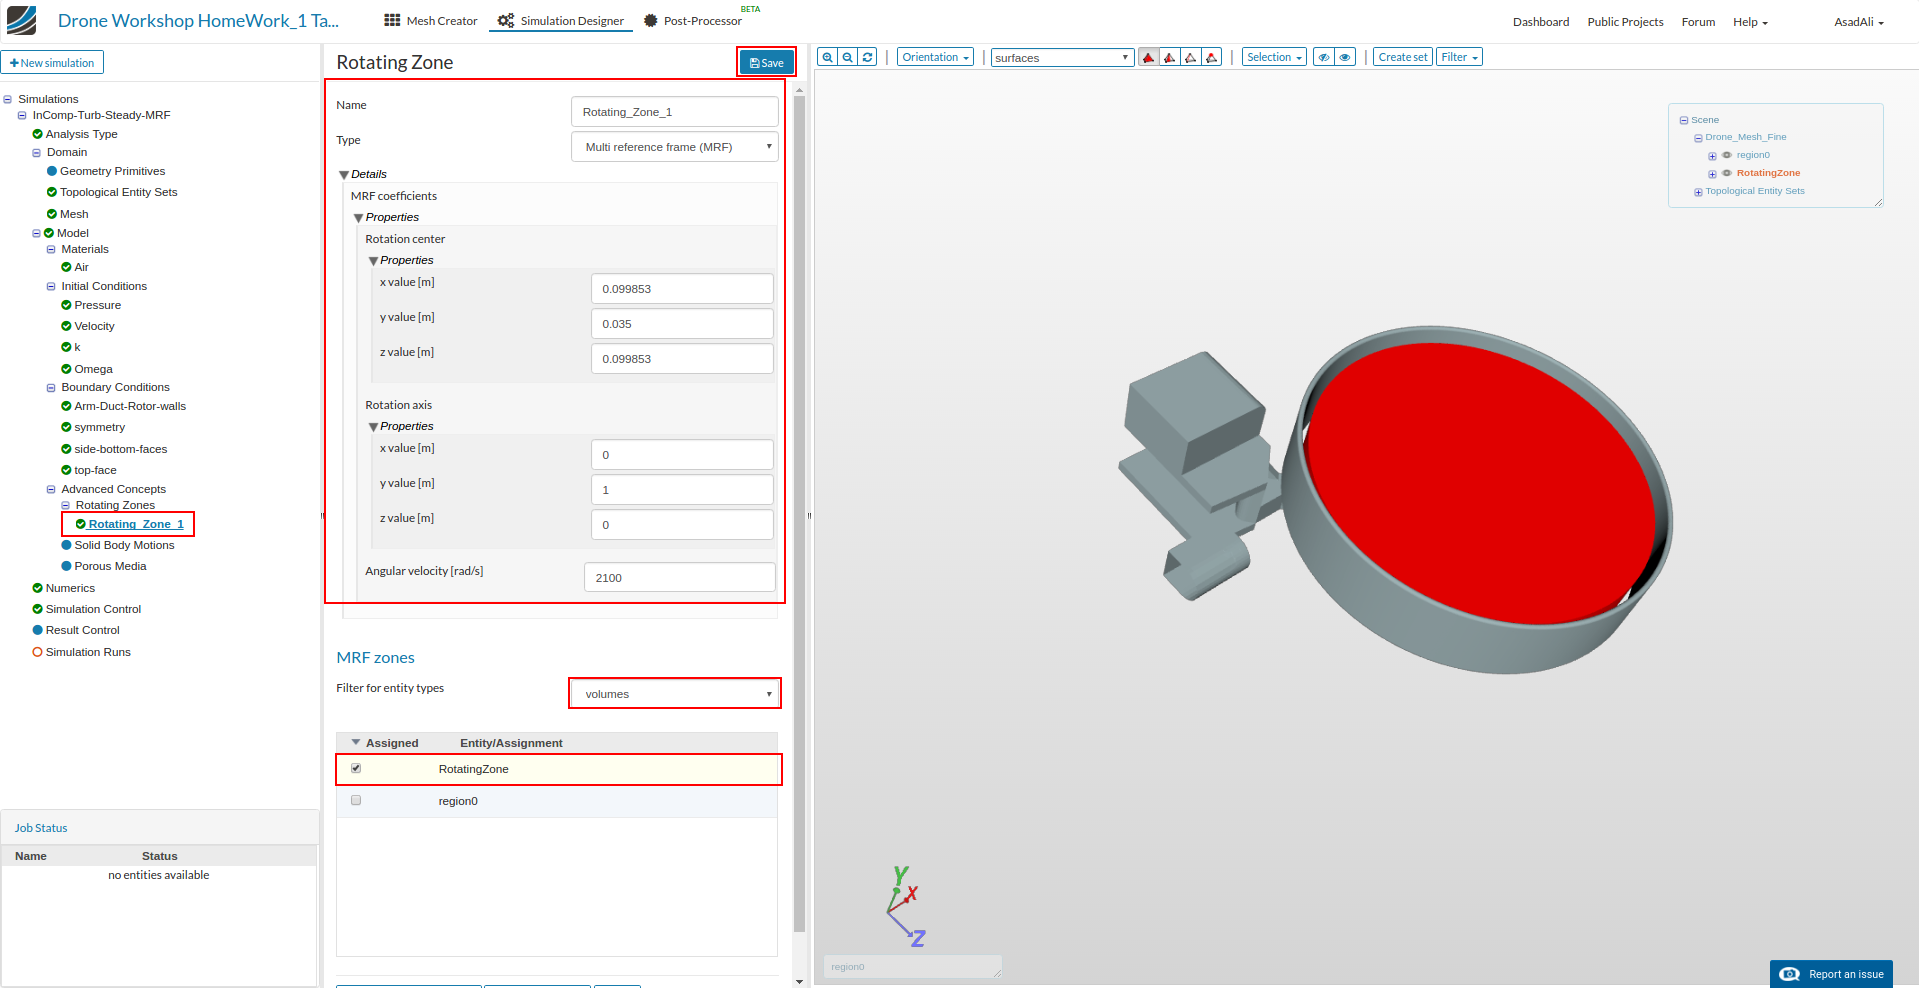1919x988 pixels.
Task: Open the Orientation dropdown
Action: [935, 58]
